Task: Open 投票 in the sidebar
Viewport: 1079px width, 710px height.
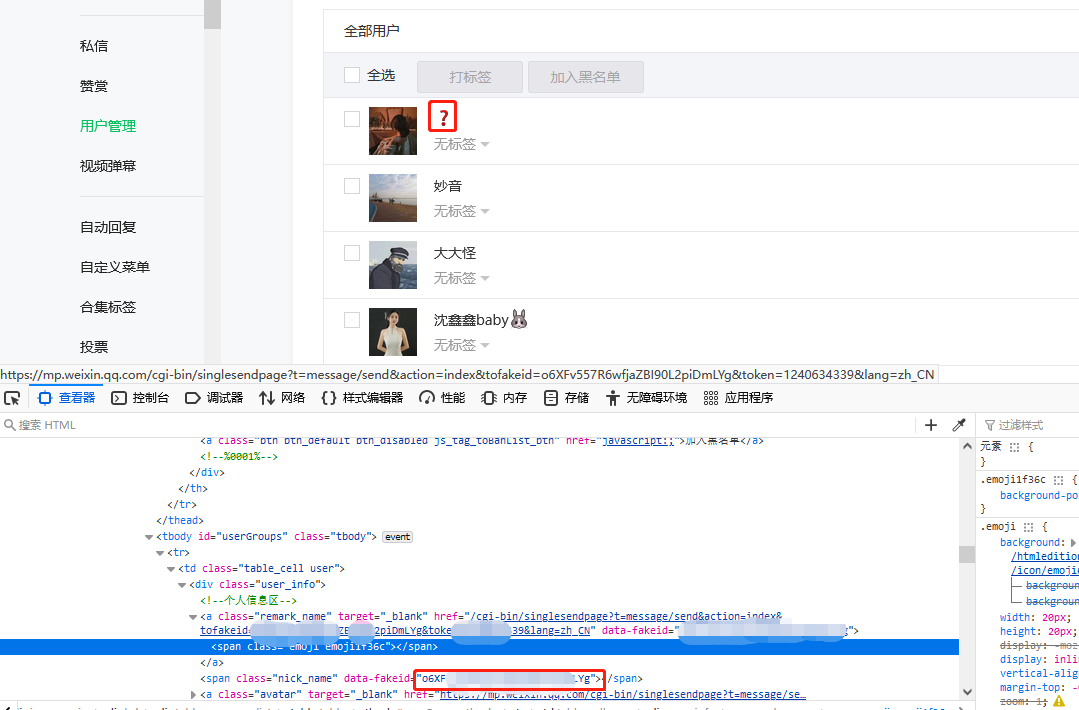Action: pos(94,347)
